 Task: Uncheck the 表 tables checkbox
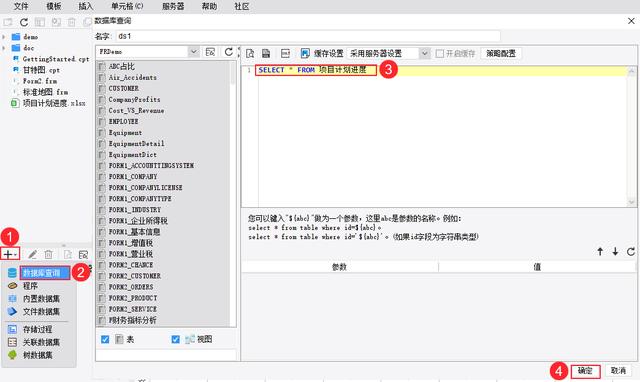pos(105,339)
